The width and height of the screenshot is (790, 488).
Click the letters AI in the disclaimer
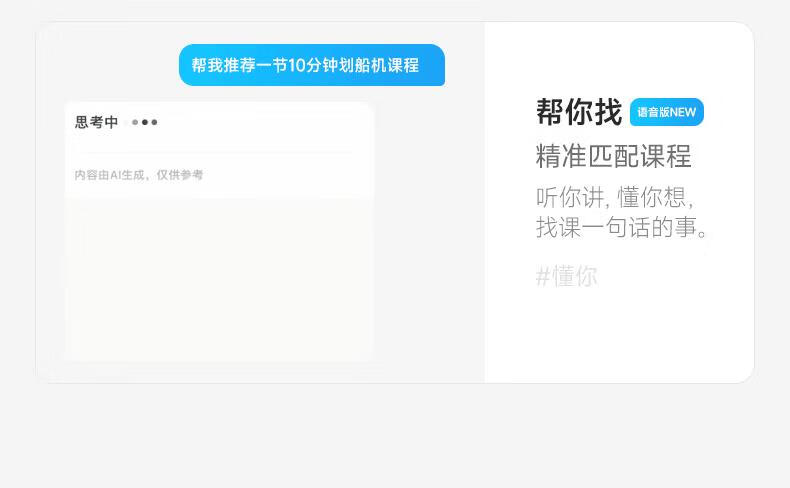click(x=115, y=175)
